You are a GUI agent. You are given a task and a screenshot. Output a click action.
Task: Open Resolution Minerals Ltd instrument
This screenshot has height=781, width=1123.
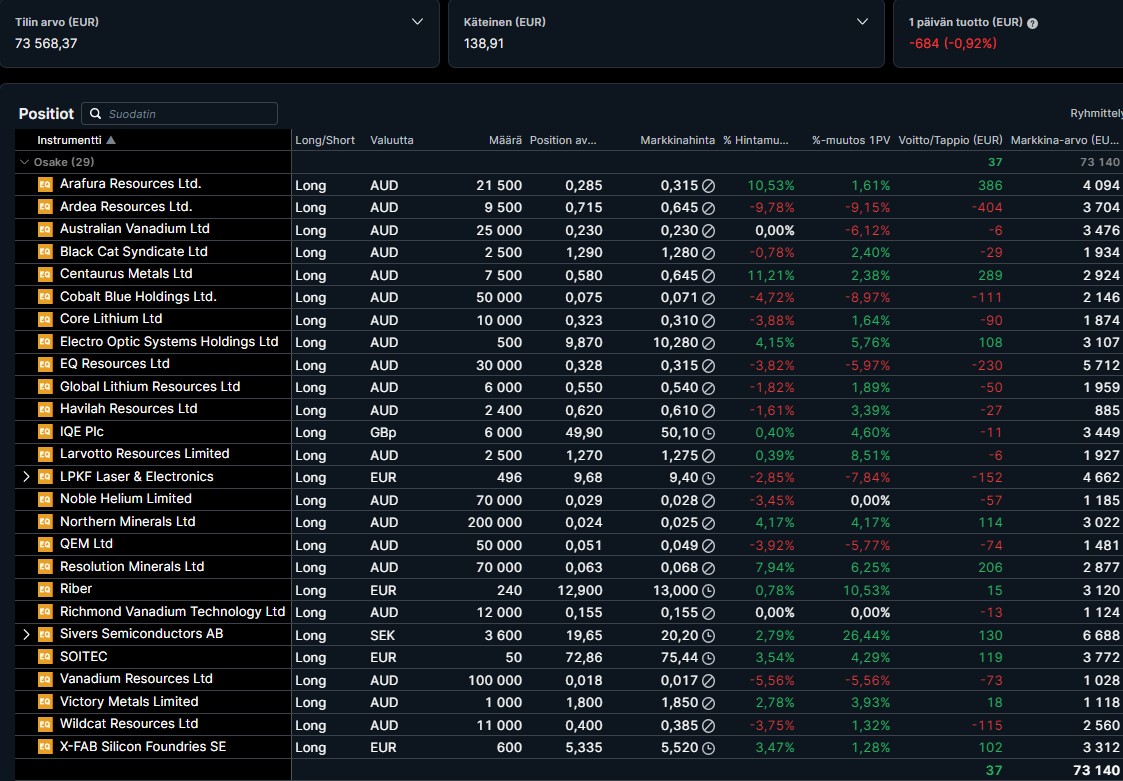coord(132,566)
